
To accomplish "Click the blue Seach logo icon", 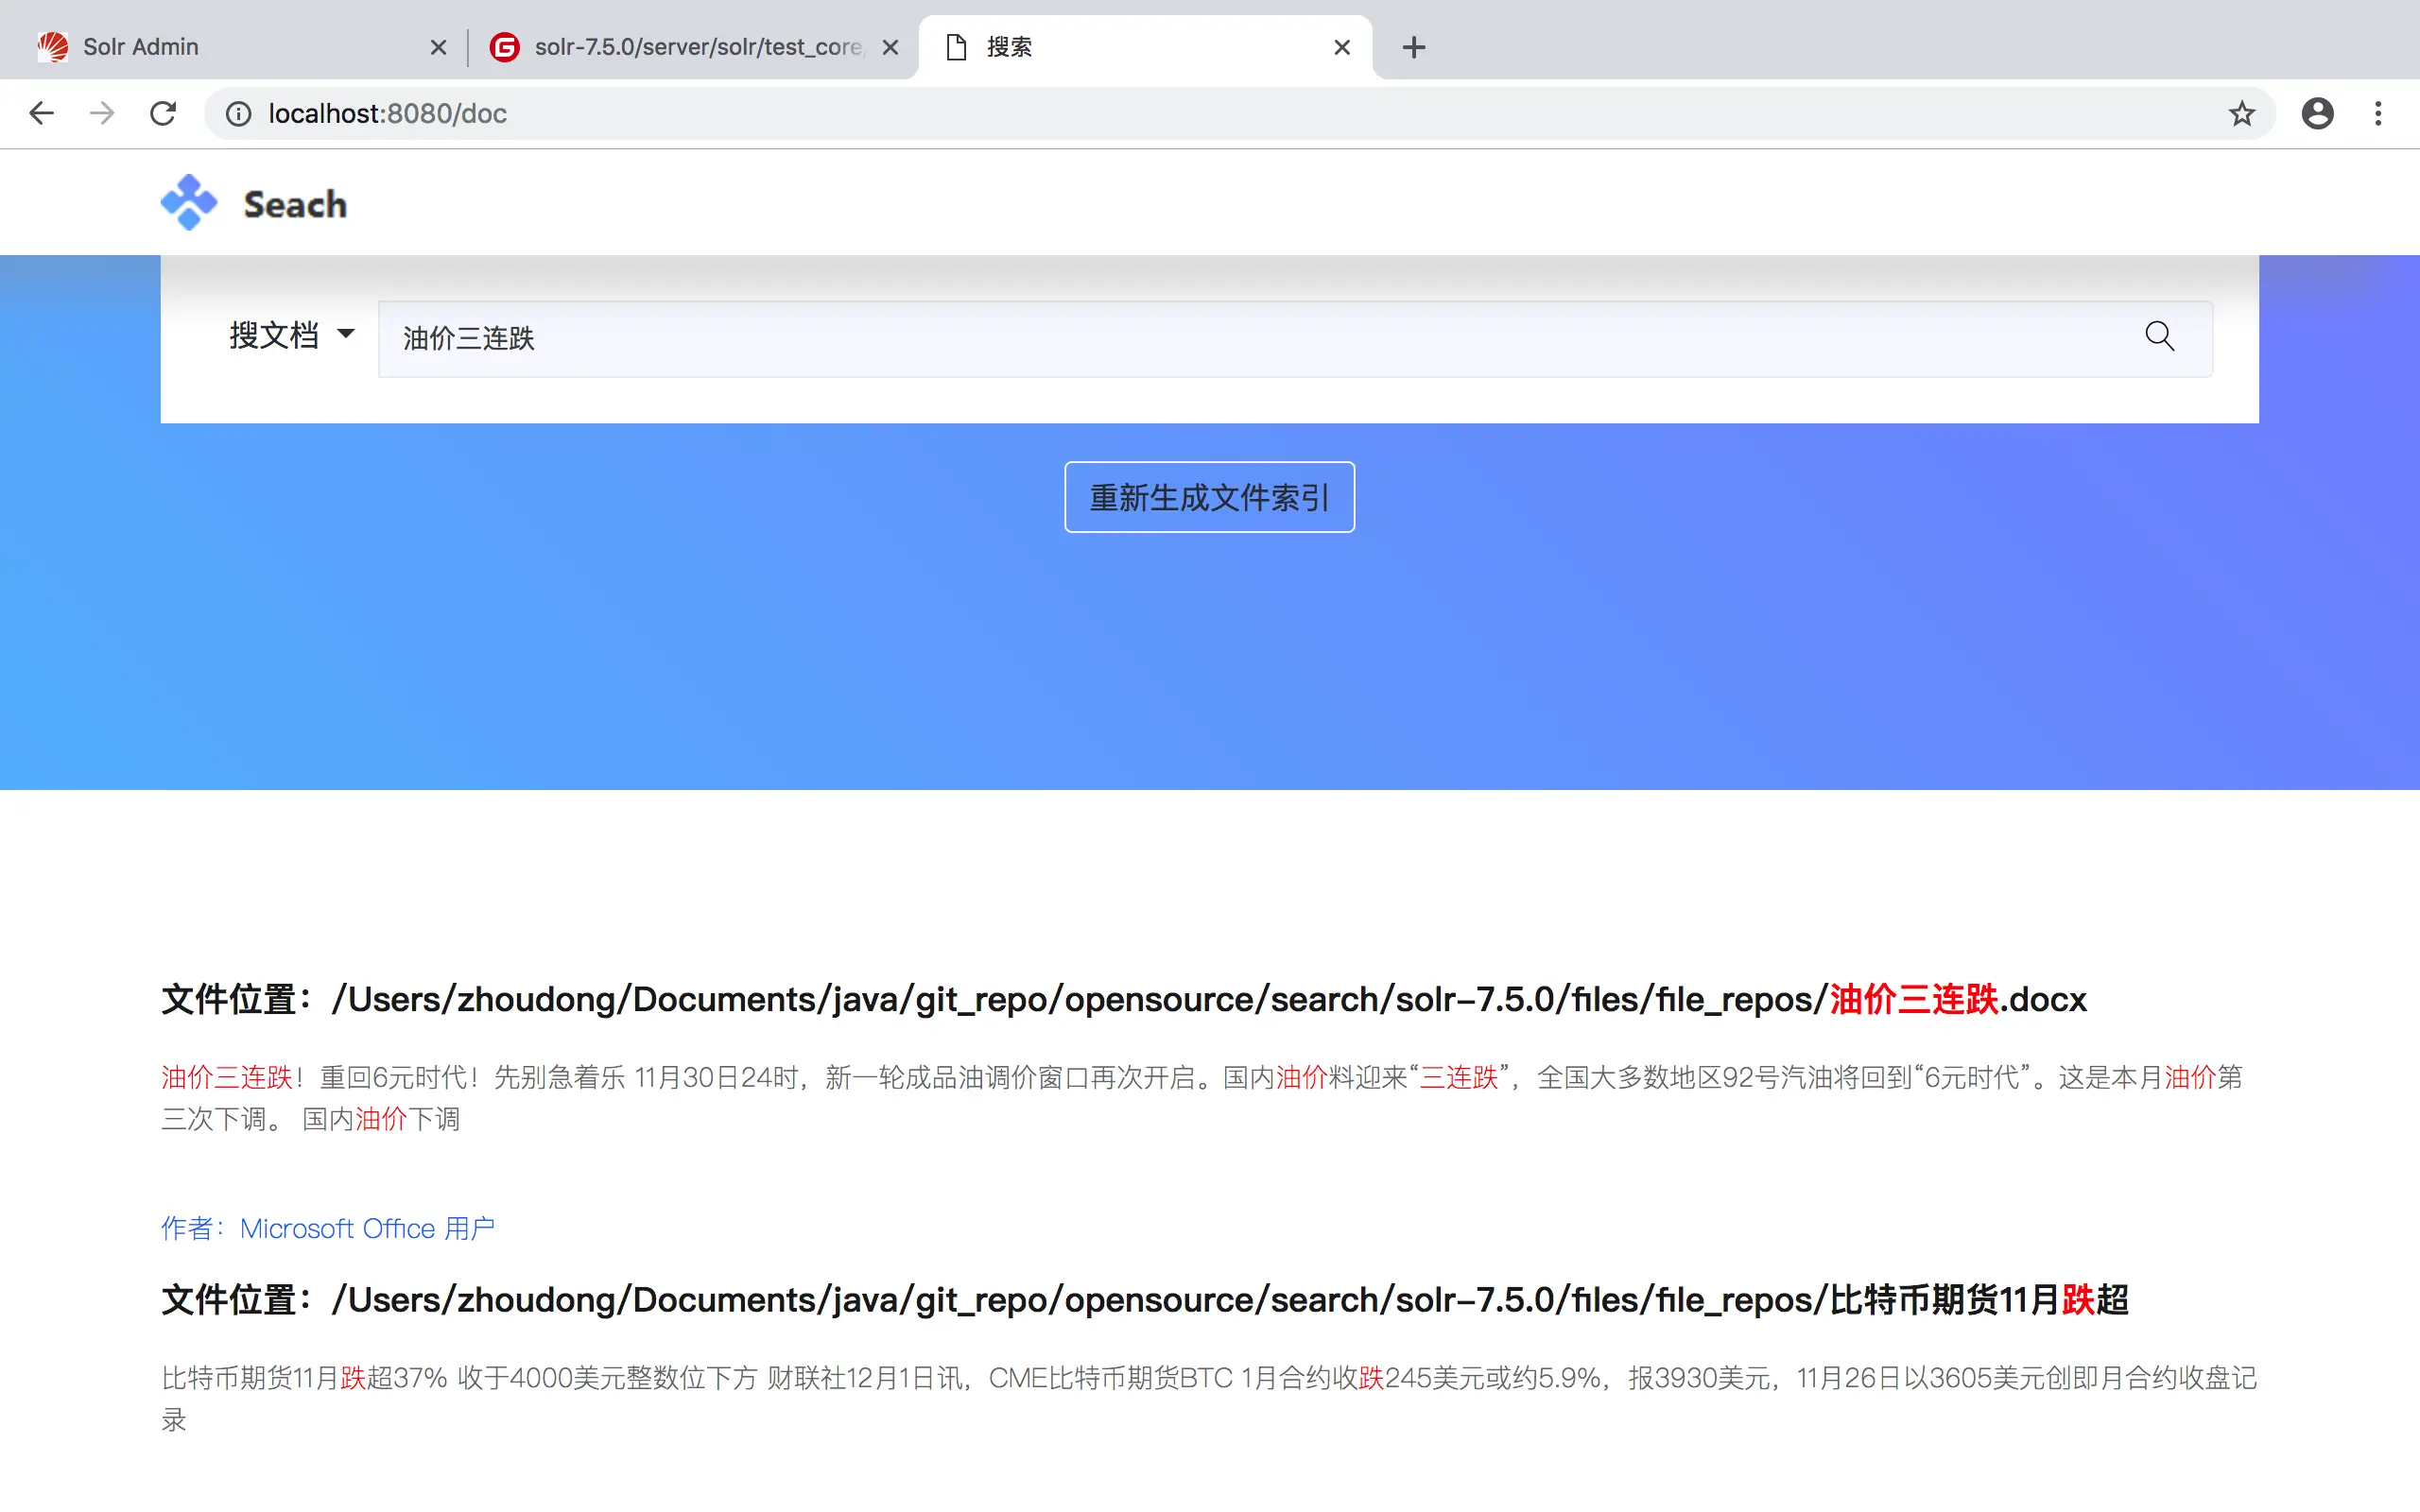I will point(188,203).
